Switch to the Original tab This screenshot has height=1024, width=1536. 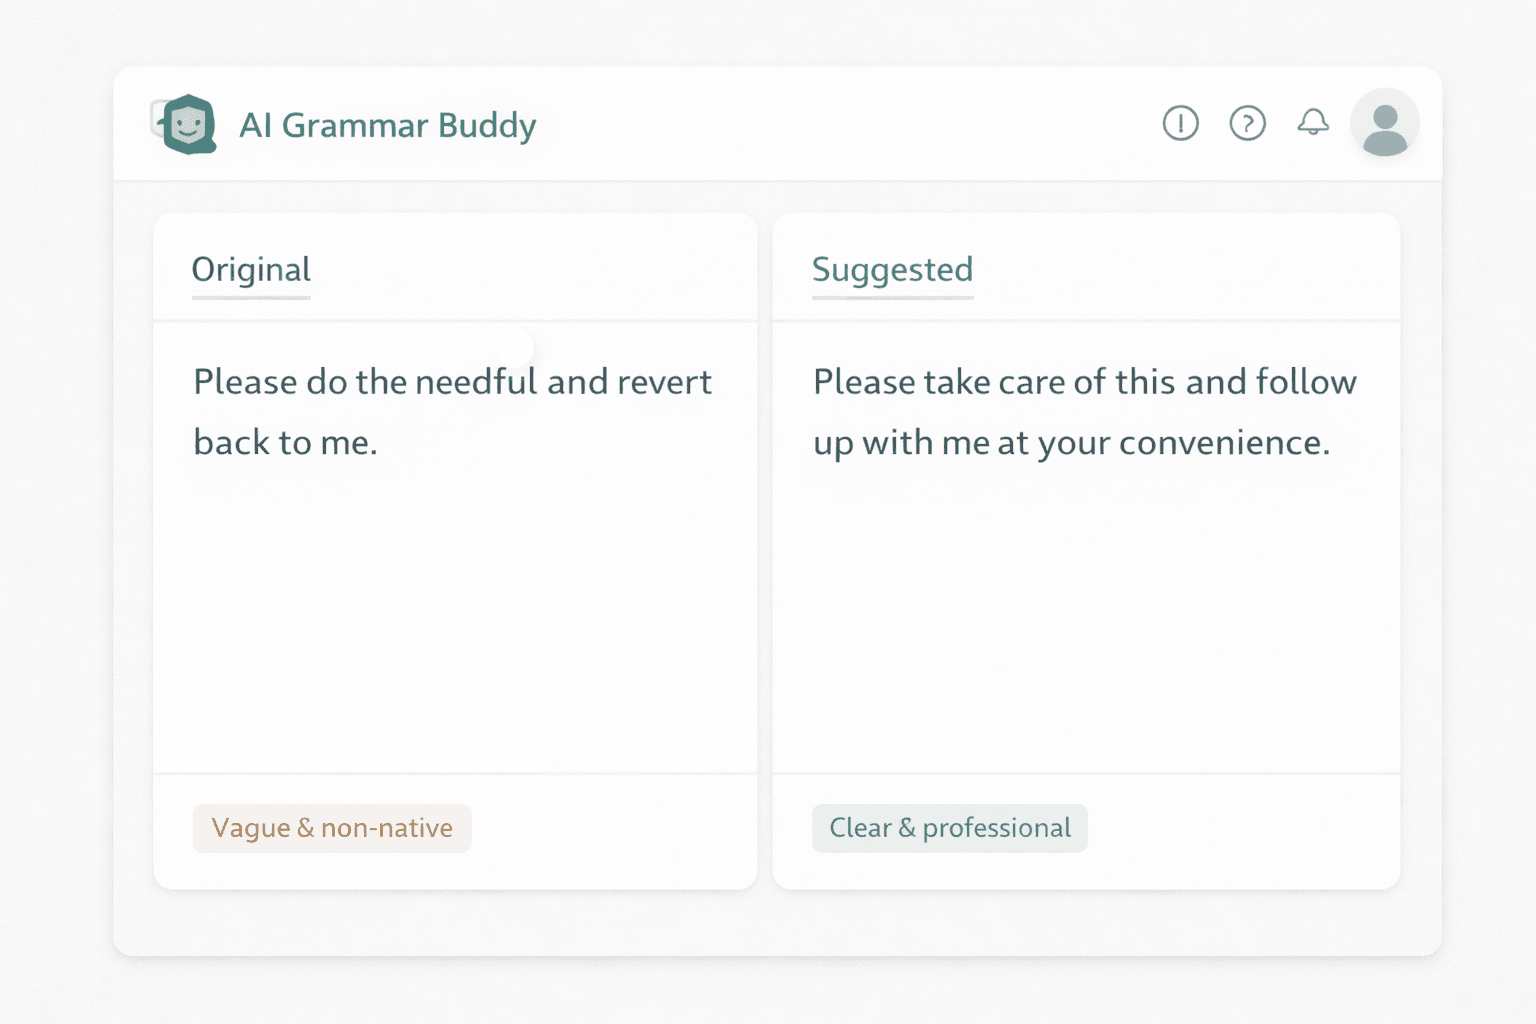click(250, 269)
